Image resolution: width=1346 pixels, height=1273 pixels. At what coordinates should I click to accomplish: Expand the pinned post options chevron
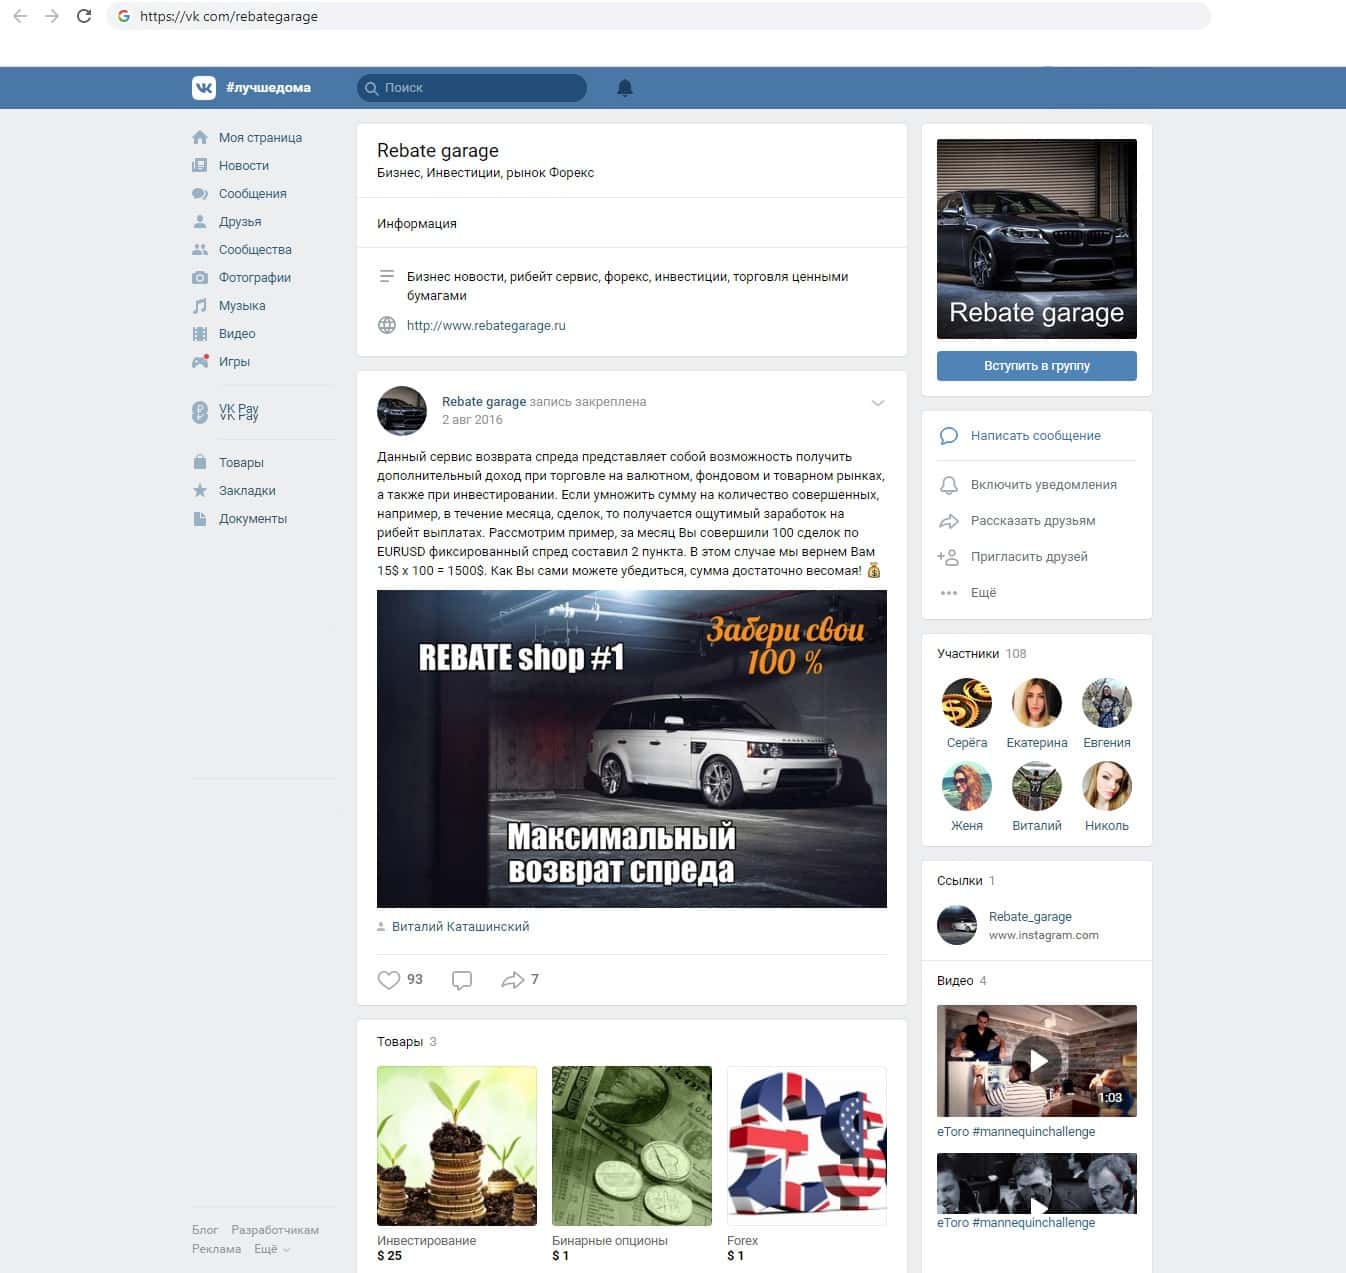tap(878, 403)
